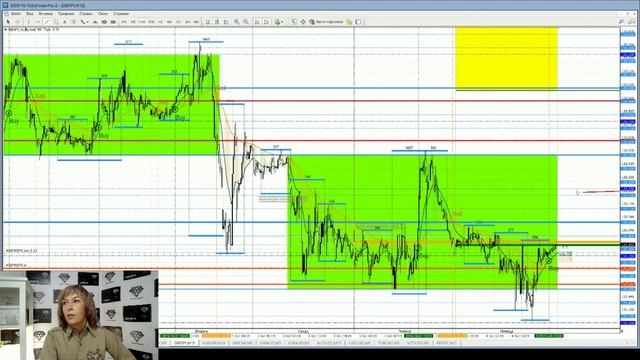Zoom out on the chart
Screen dimensions: 640x360
click(x=246, y=22)
